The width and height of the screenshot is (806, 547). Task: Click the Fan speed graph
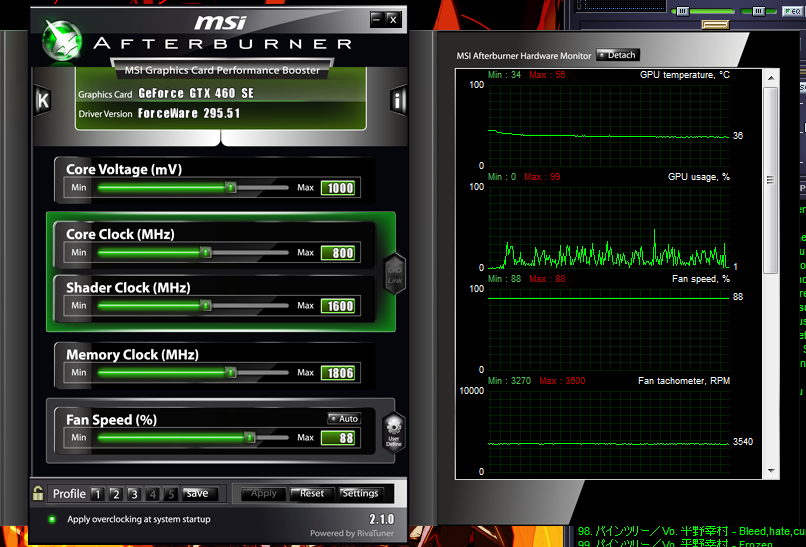tap(609, 329)
